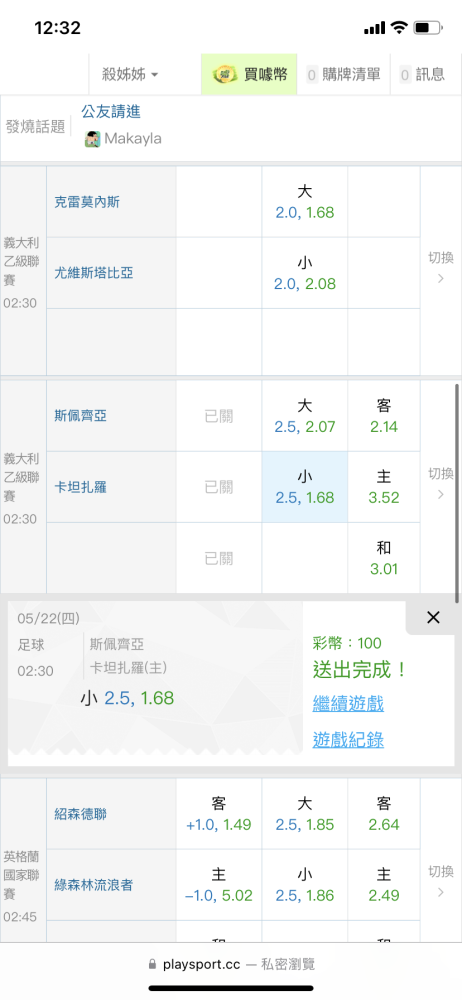This screenshot has width=462, height=1000.
Task: Select 大 2.5, 2.07 for 斯佩齊亞
Action: pos(304,416)
